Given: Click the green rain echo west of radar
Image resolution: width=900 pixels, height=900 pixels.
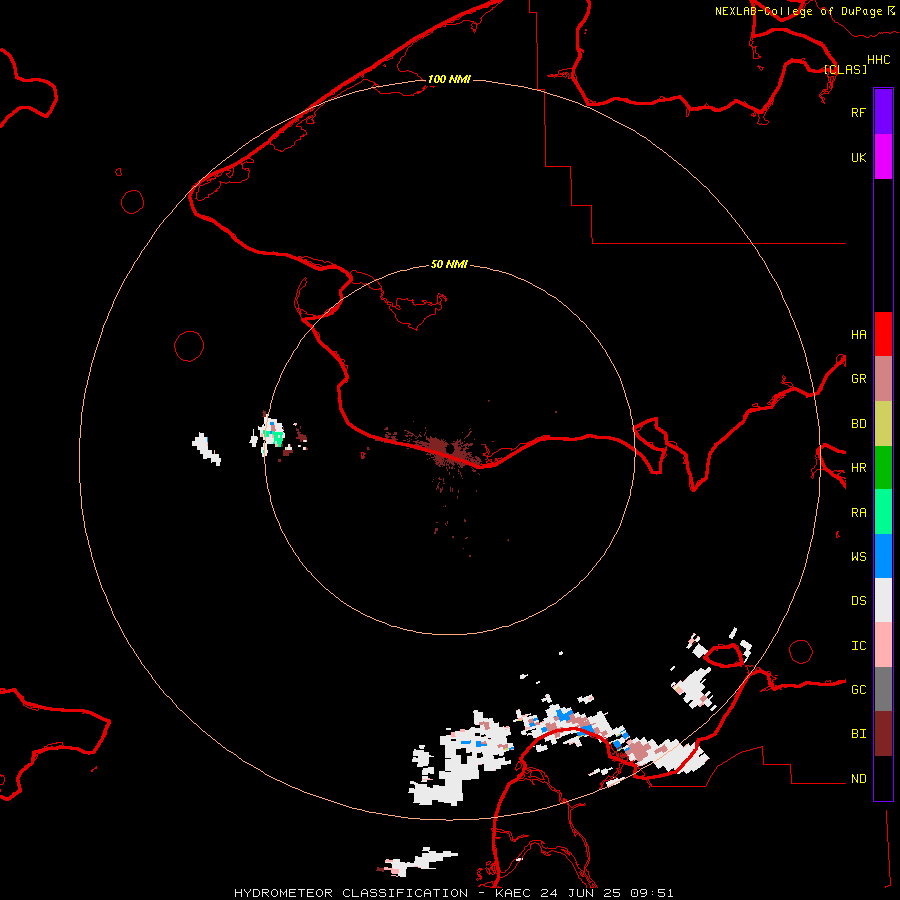Looking at the screenshot, I should (276, 437).
